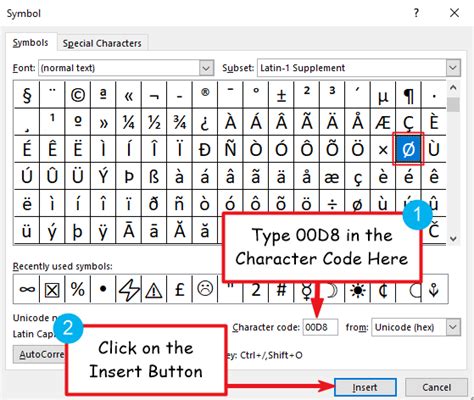Select the hash # recent symbol
The image size is (474, 400).
tap(281, 291)
